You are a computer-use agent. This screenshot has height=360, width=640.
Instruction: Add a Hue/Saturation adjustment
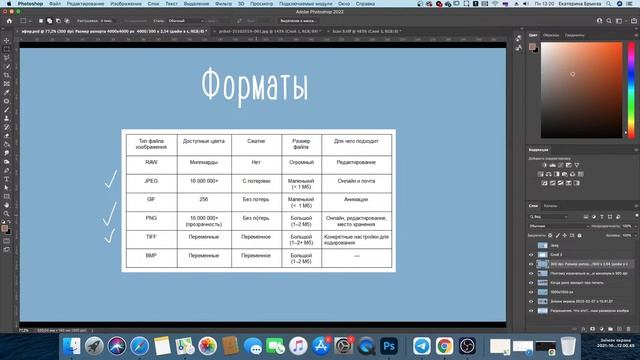coord(540,174)
